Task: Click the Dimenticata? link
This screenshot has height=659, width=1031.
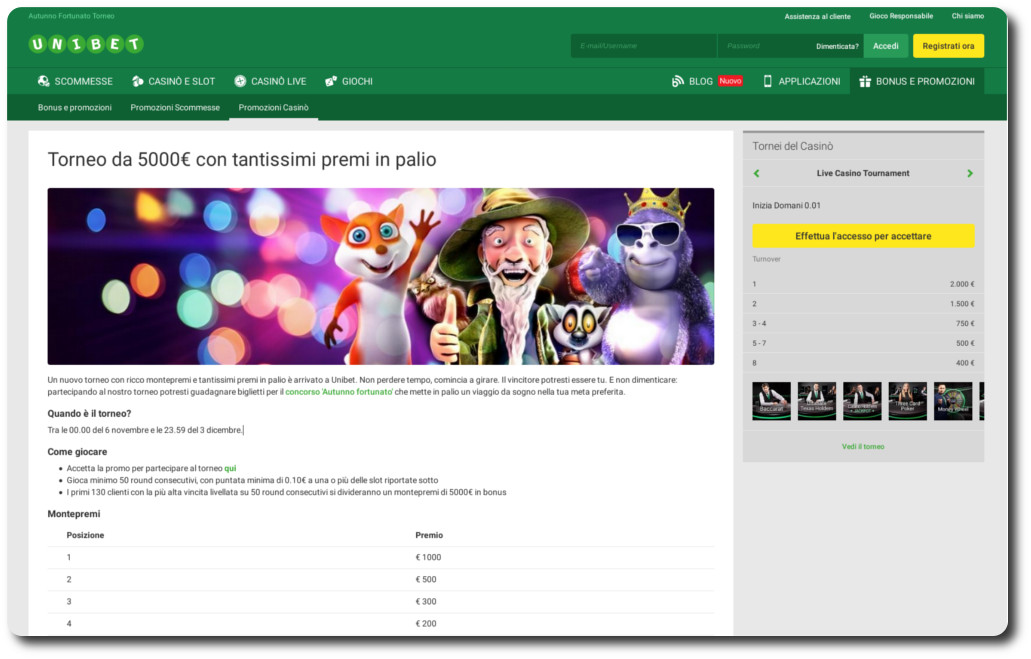Action: (837, 46)
